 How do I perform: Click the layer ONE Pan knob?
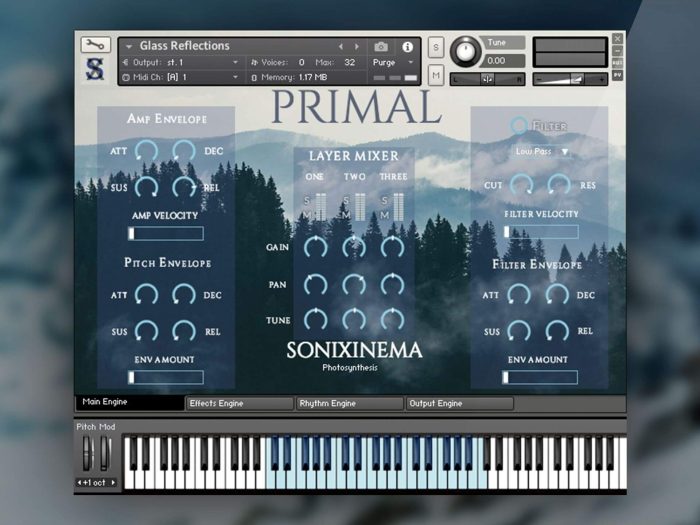316,284
